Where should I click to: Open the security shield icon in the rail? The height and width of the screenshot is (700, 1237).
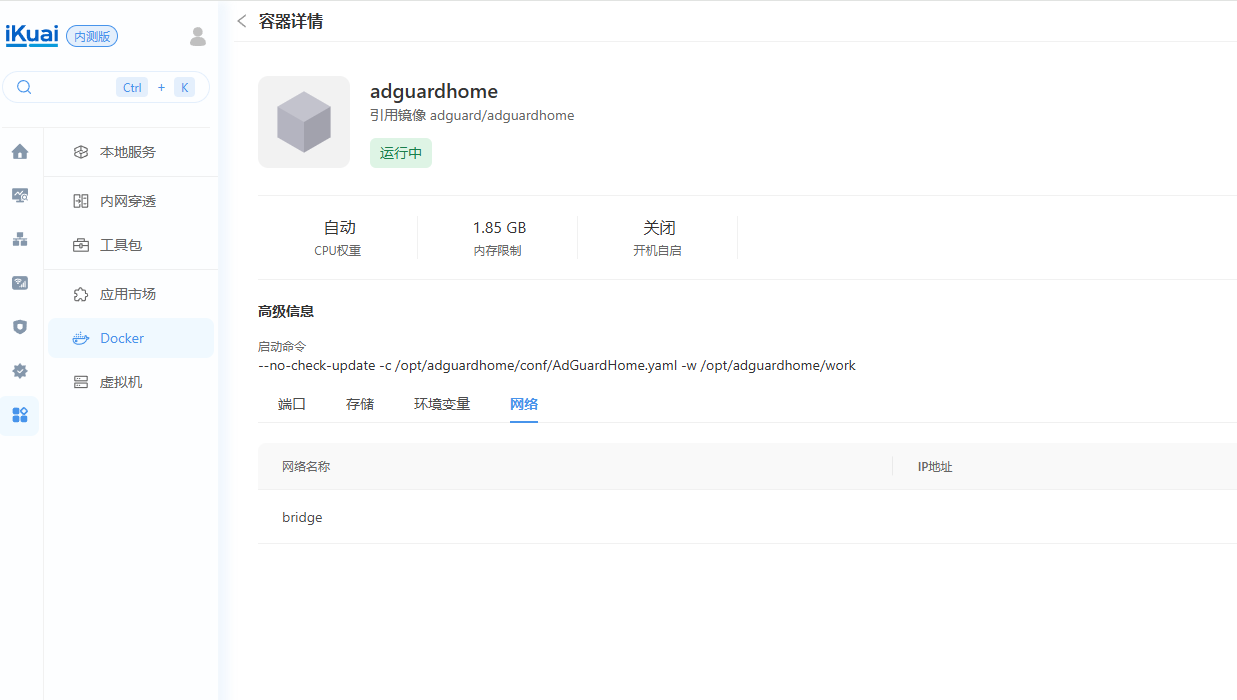tap(20, 327)
